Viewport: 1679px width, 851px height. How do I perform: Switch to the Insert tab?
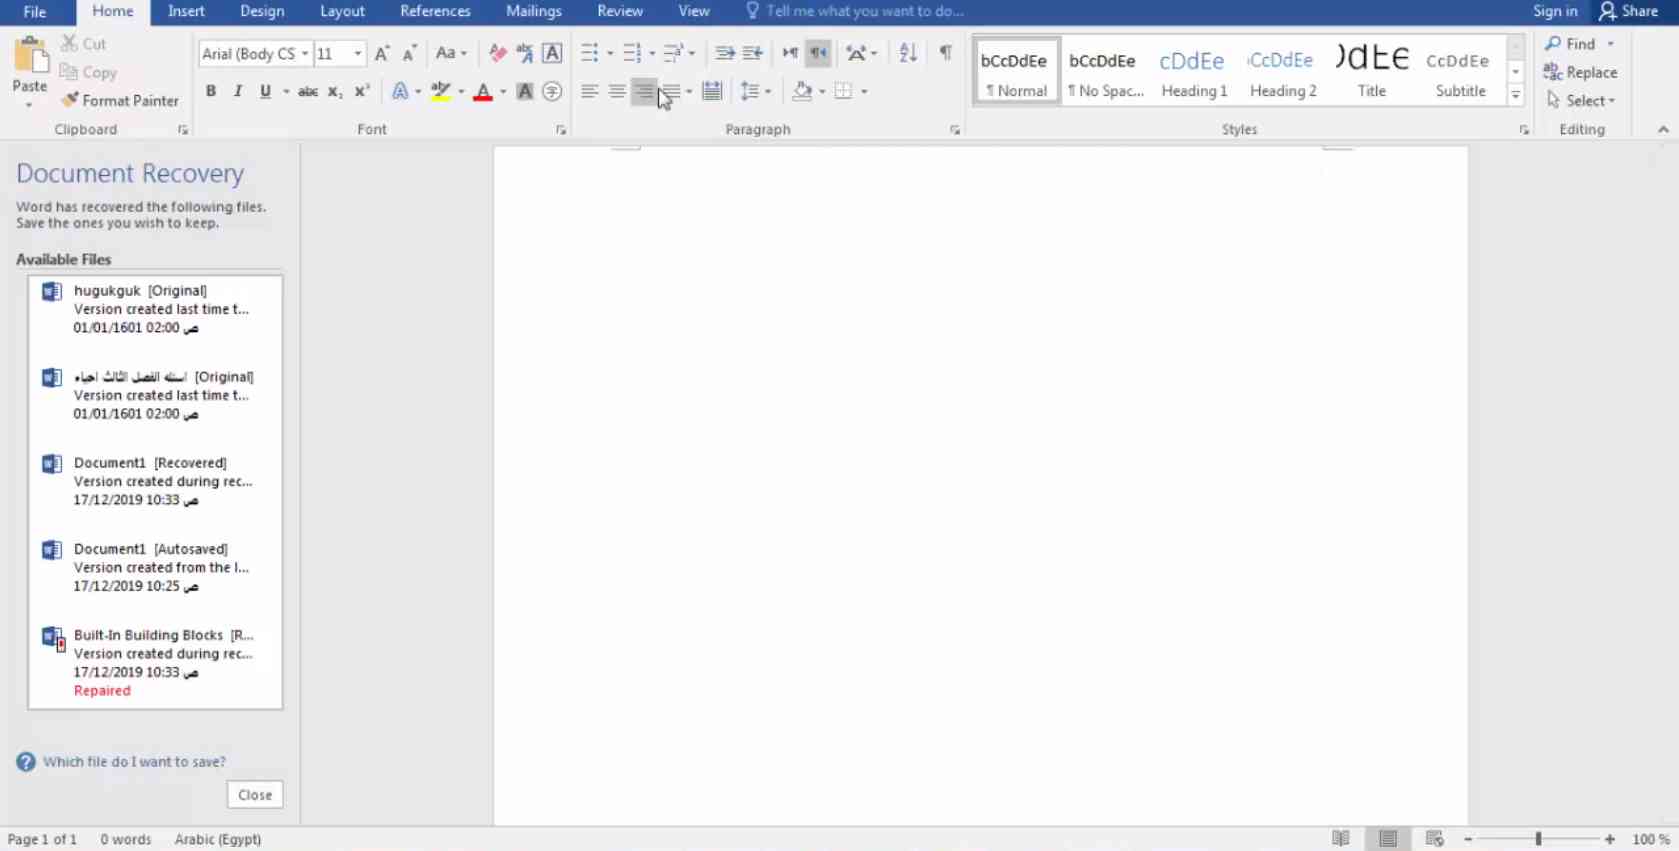(x=186, y=11)
